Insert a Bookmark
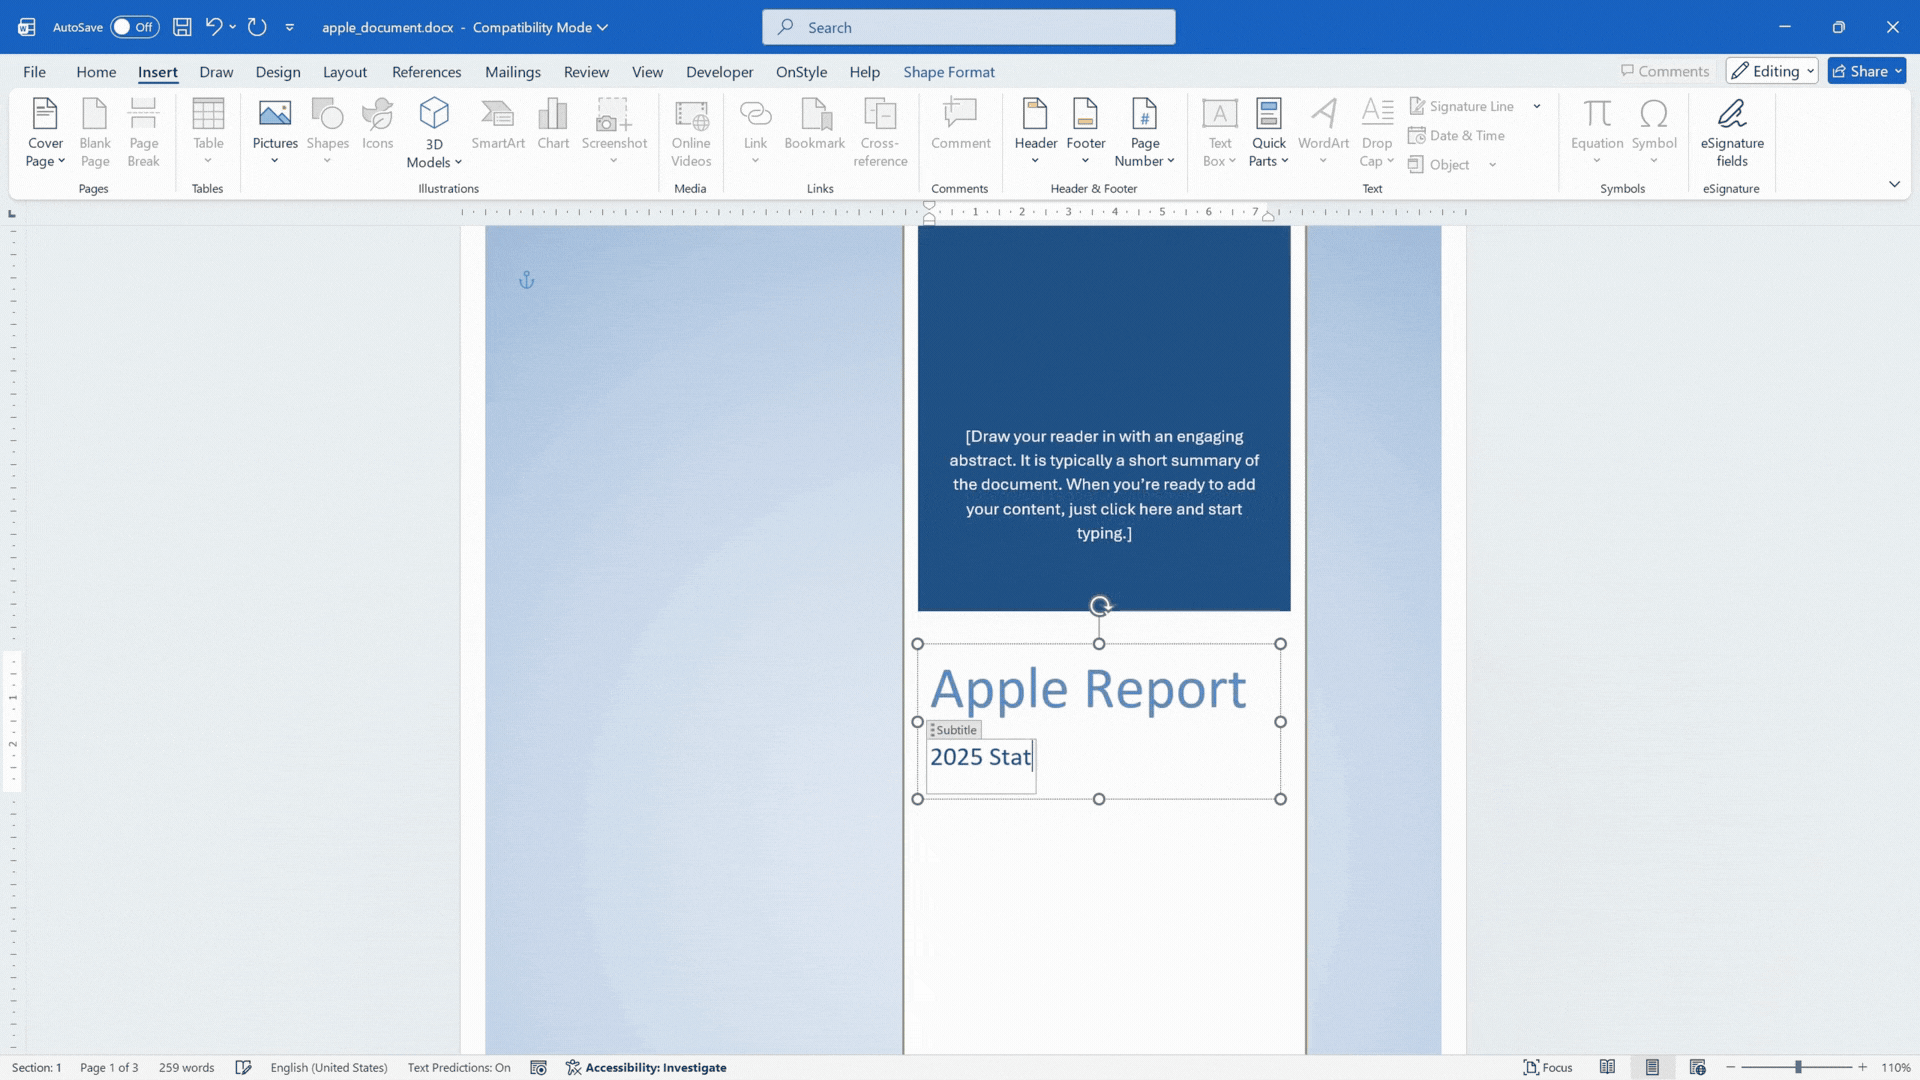Viewport: 1920px width, 1080px height. point(815,125)
